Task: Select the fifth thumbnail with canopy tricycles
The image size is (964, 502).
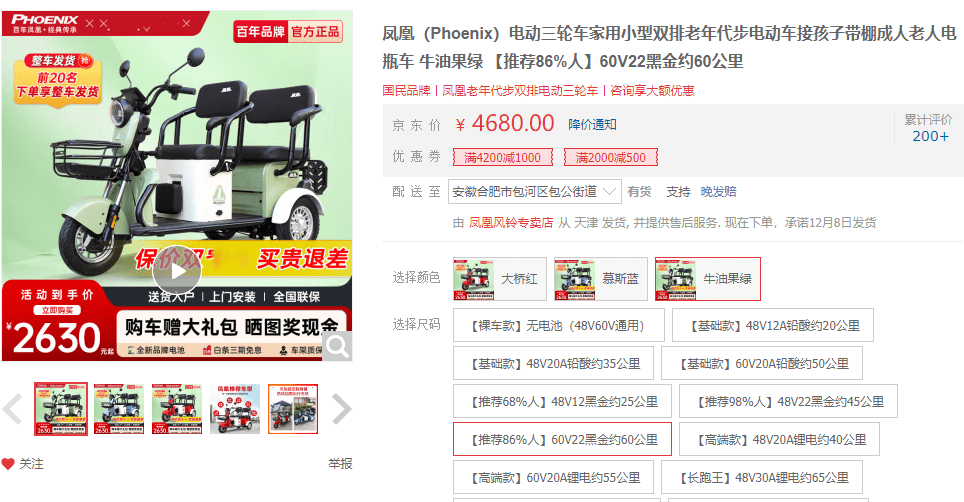Action: [x=293, y=409]
